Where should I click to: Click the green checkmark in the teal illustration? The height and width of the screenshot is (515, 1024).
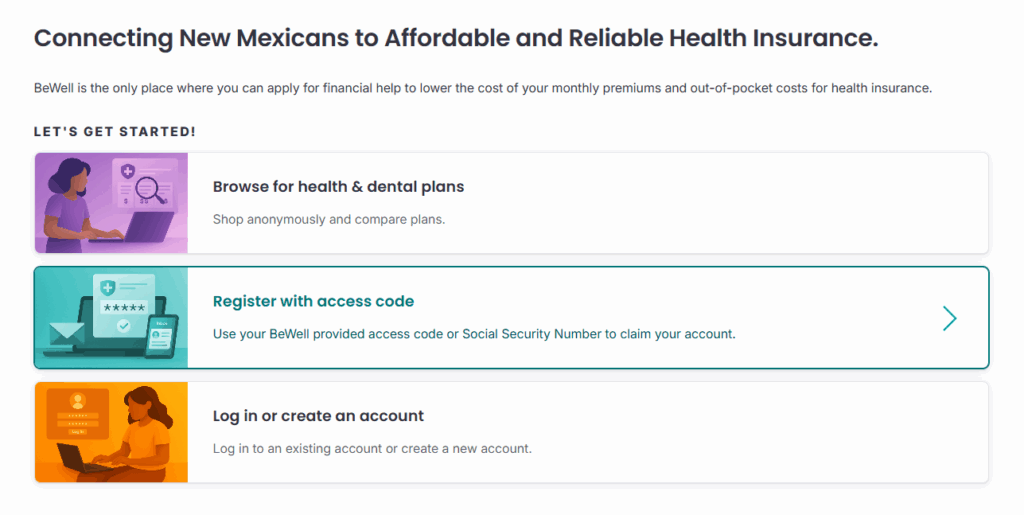pos(123,325)
